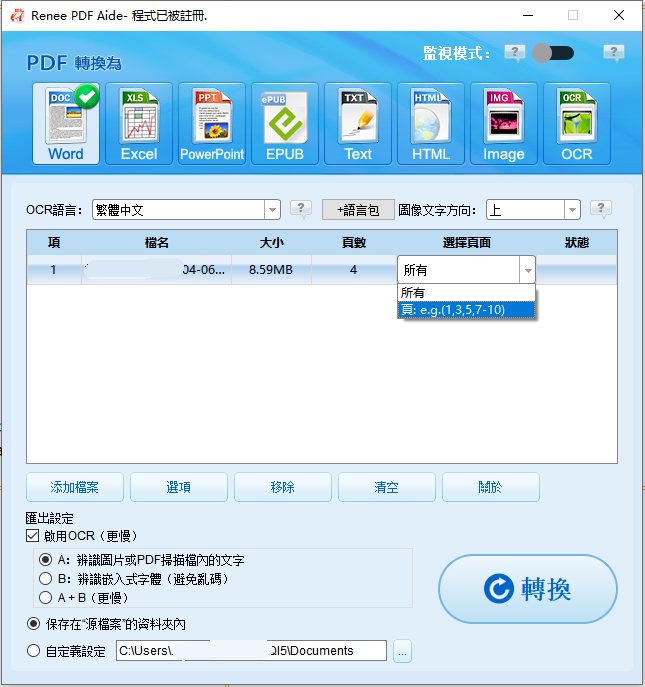Viewport: 645px width, 687px height.
Task: Select OCR conversion format
Action: pos(577,124)
